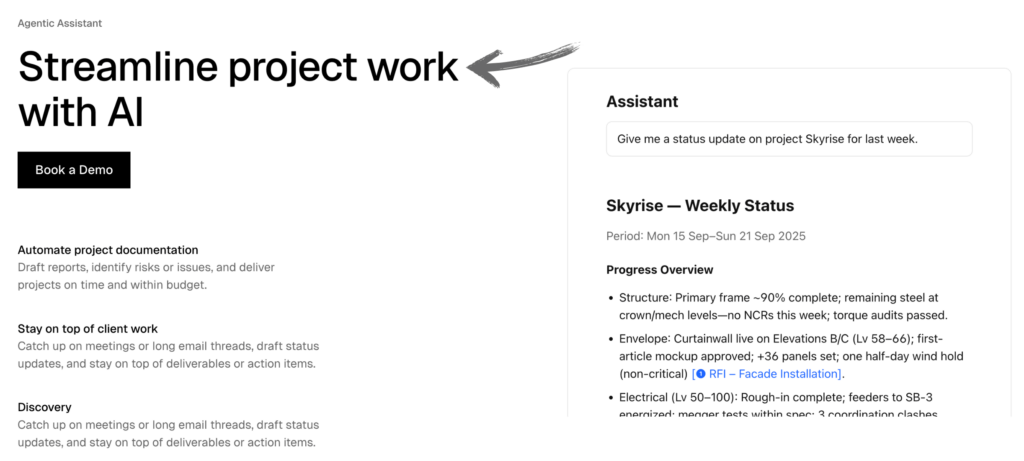Click the Period date range text
This screenshot has width=1024, height=461.
coord(705,237)
